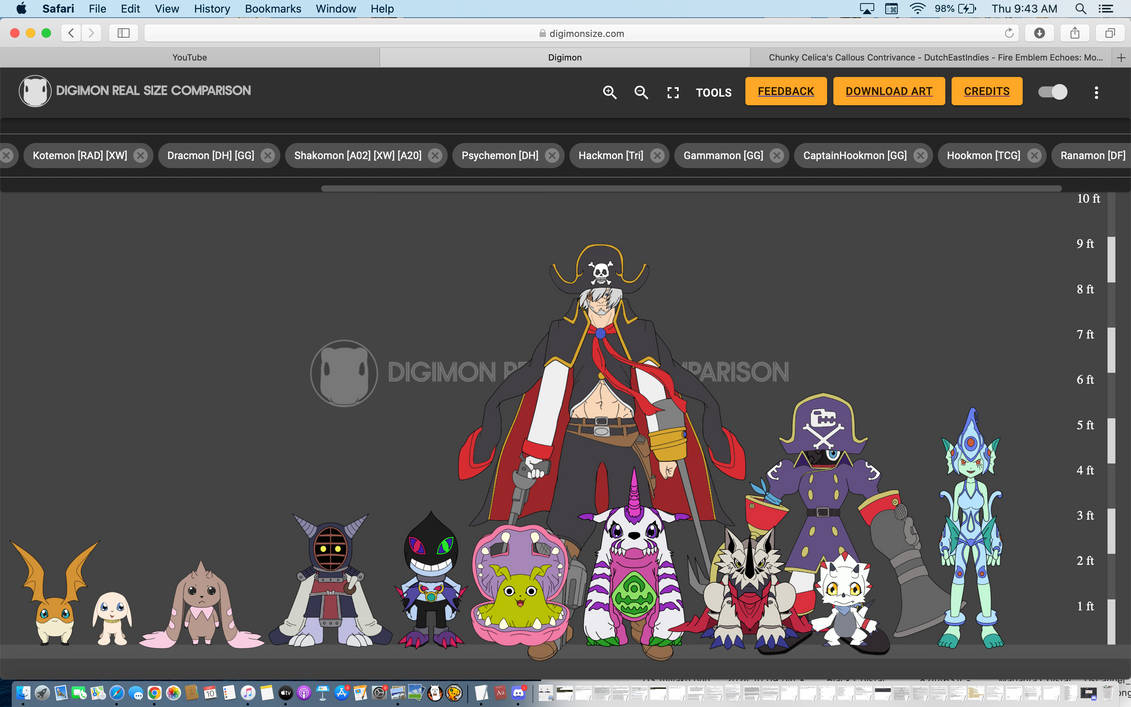The height and width of the screenshot is (707, 1131).
Task: Click the FEEDBACK button
Action: 785,90
